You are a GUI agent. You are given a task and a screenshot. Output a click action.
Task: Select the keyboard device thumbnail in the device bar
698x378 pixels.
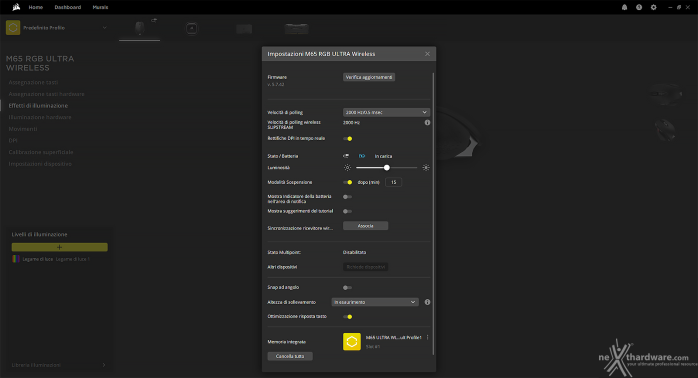pyautogui.click(x=296, y=29)
